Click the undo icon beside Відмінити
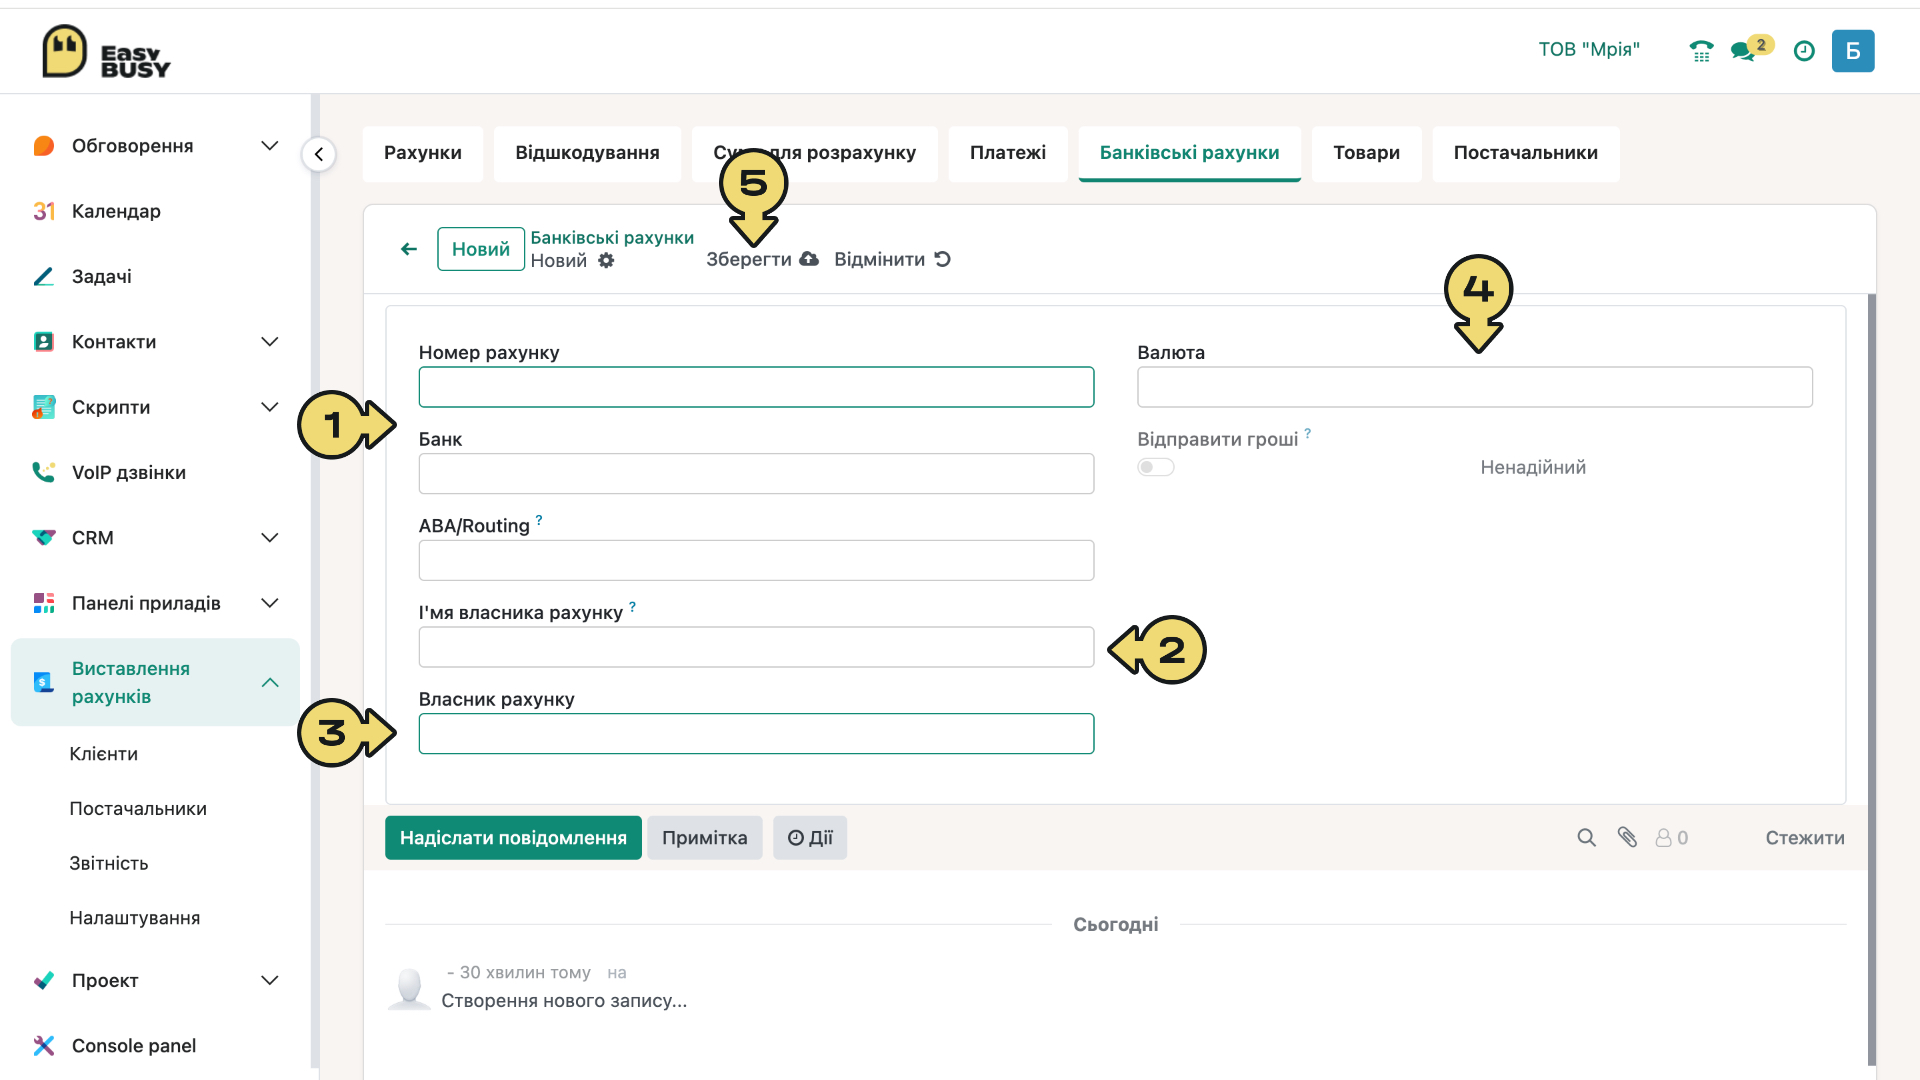This screenshot has width=1920, height=1080. point(942,259)
